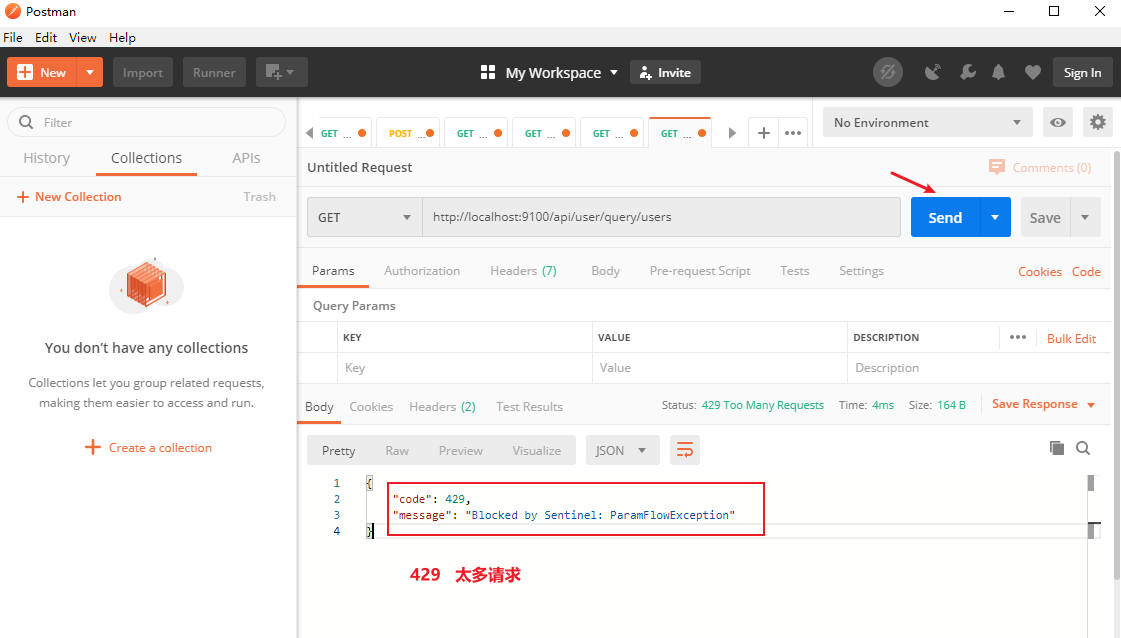Screen dimensions: 1121x638
Task: Open the manage environments gear icon
Action: pyautogui.click(x=1097, y=122)
